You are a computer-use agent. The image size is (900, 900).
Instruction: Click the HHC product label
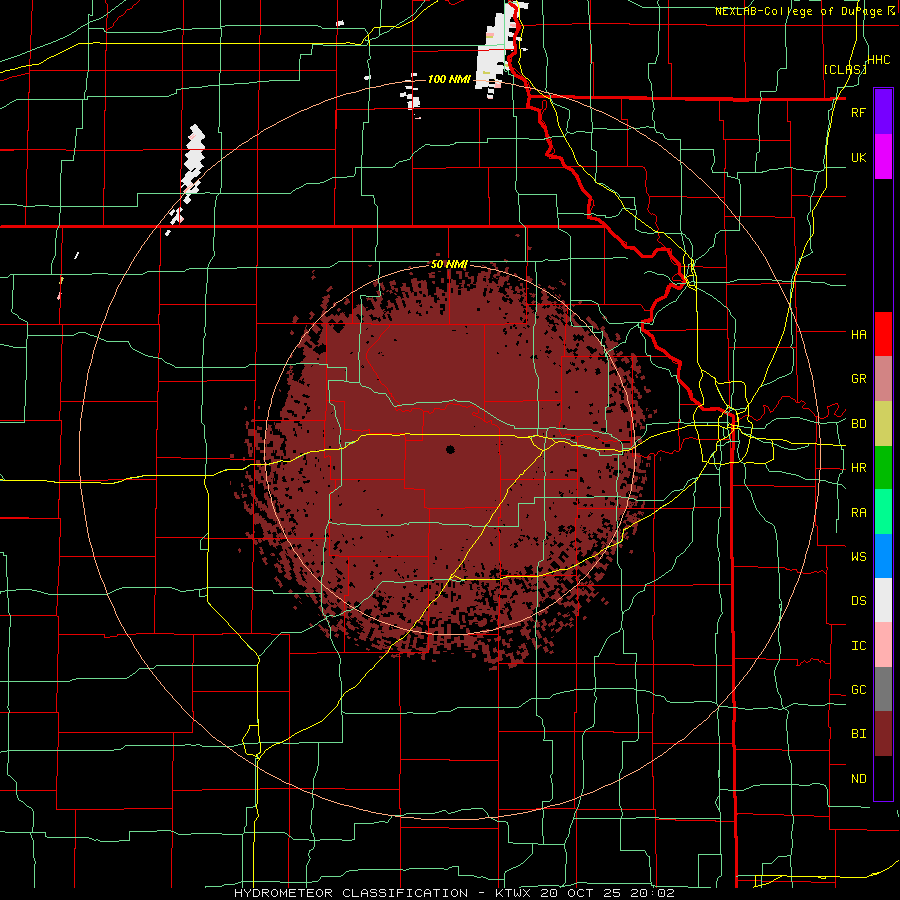point(879,59)
